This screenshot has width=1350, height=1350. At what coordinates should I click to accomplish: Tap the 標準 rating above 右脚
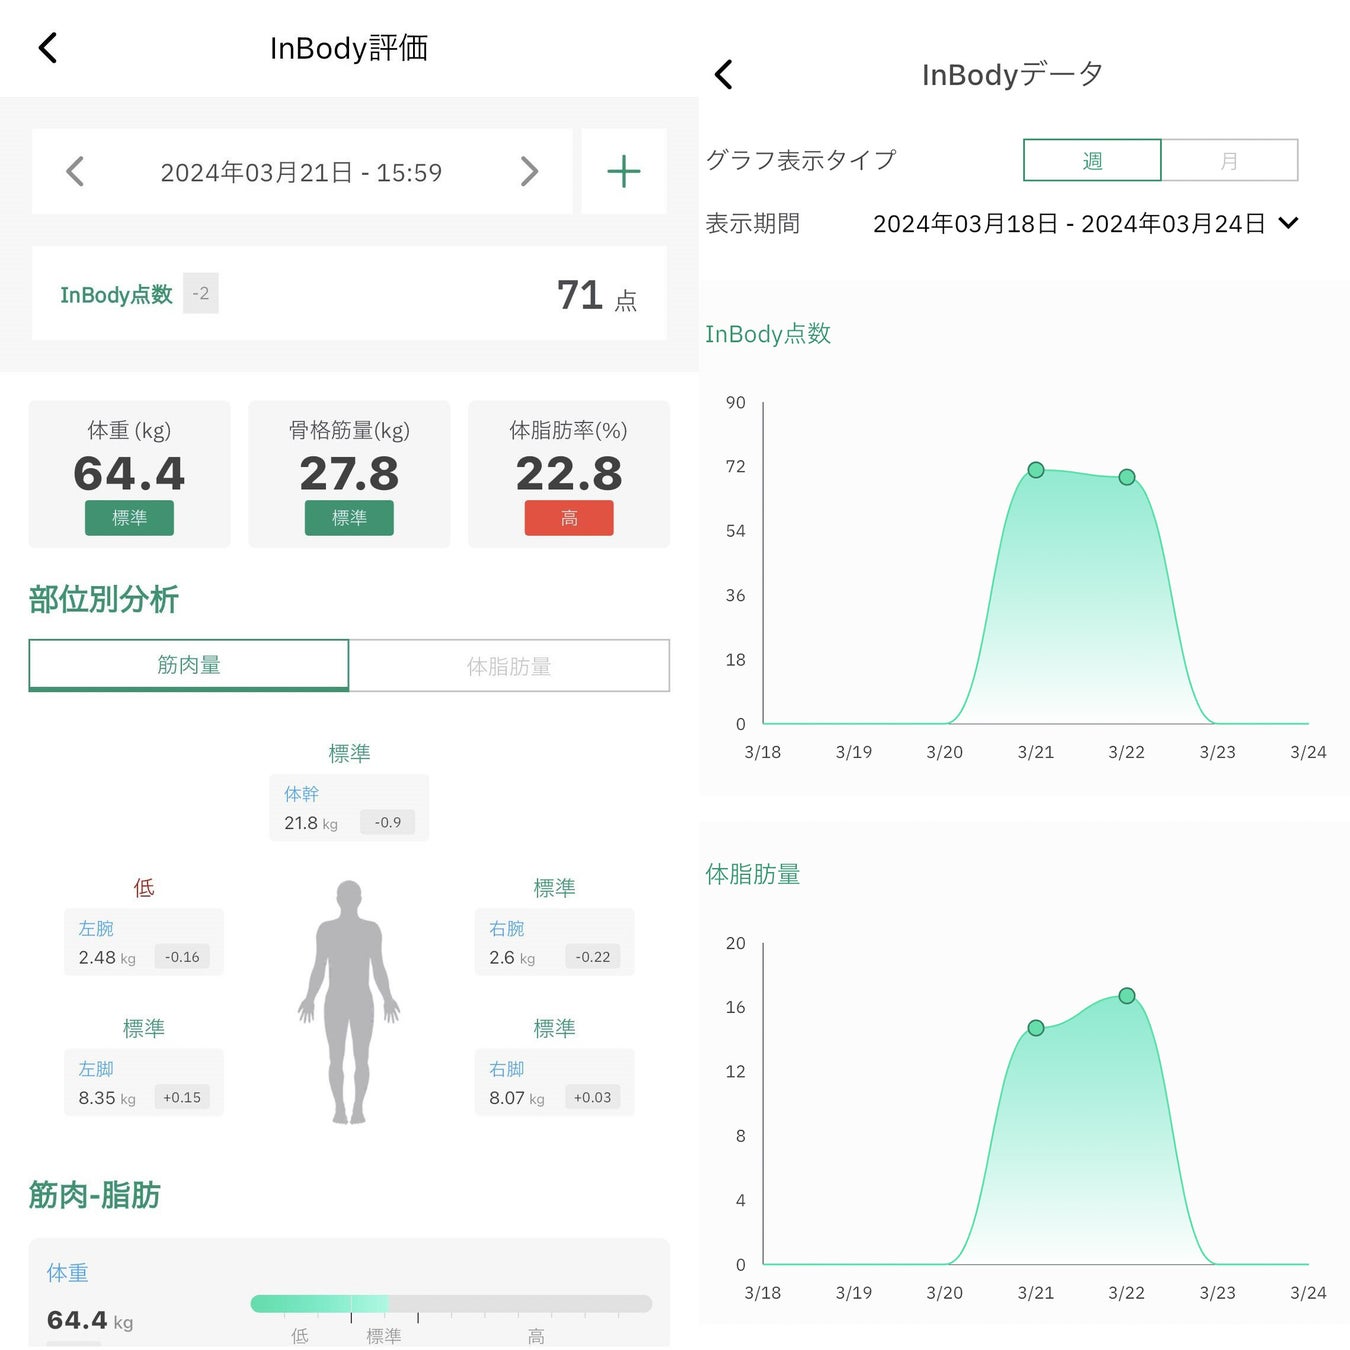(554, 1028)
